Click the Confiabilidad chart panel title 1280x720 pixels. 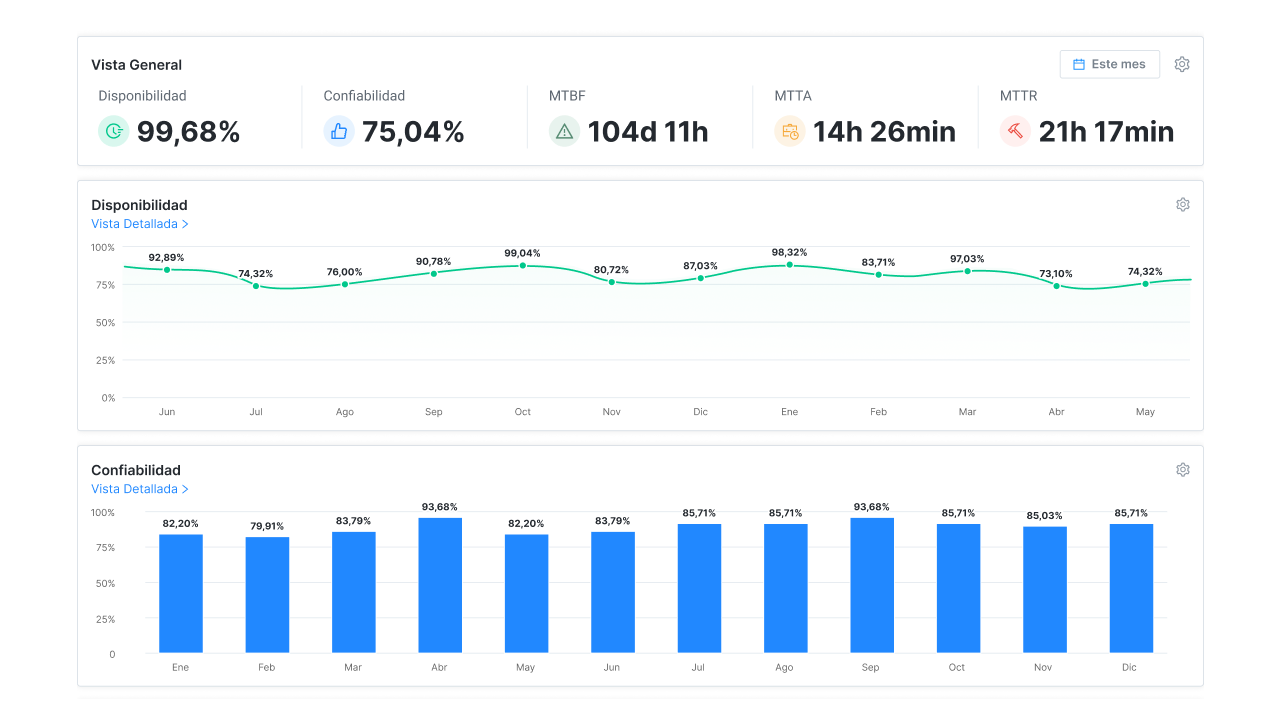(136, 470)
